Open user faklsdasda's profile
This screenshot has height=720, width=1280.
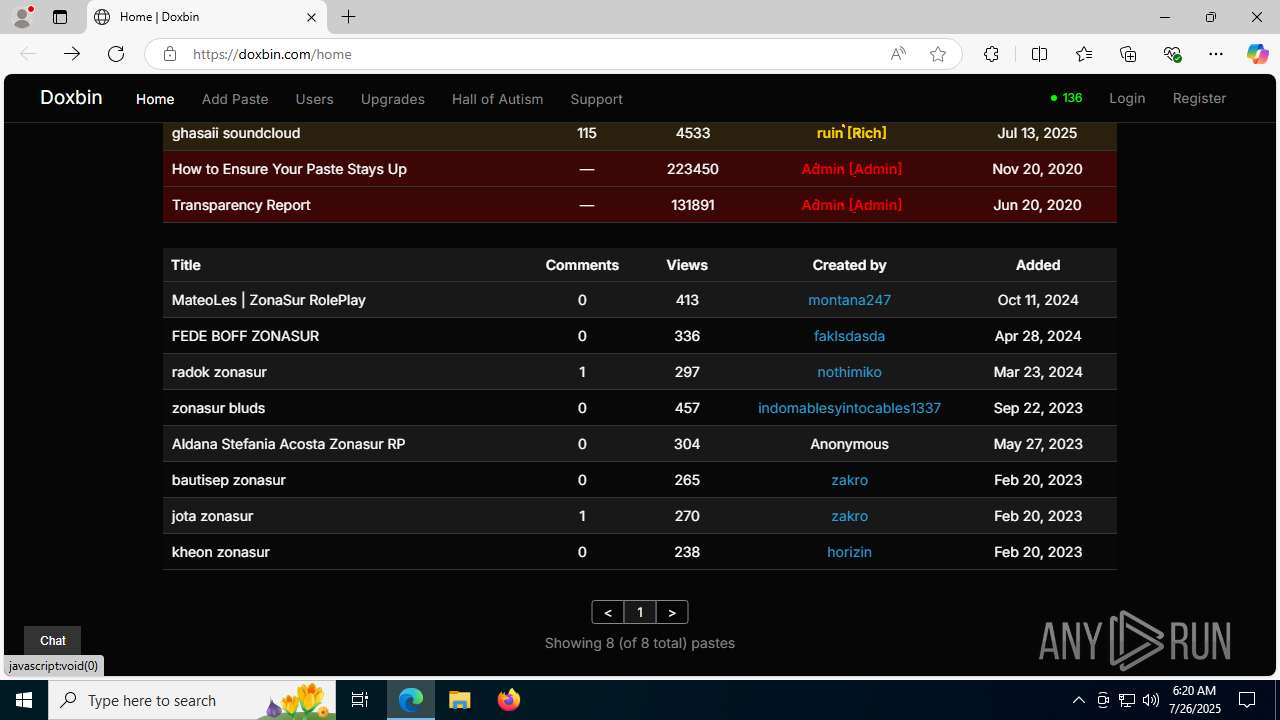[x=849, y=336]
